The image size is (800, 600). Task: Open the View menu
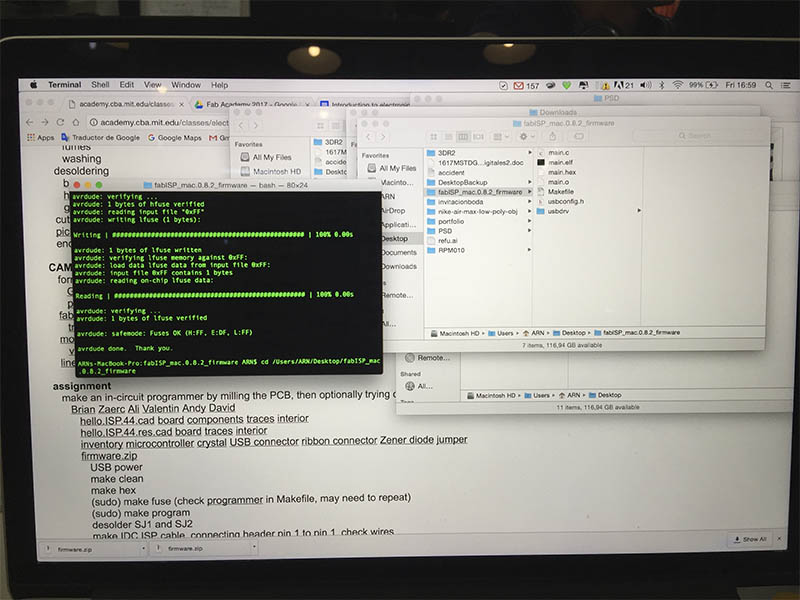click(152, 85)
